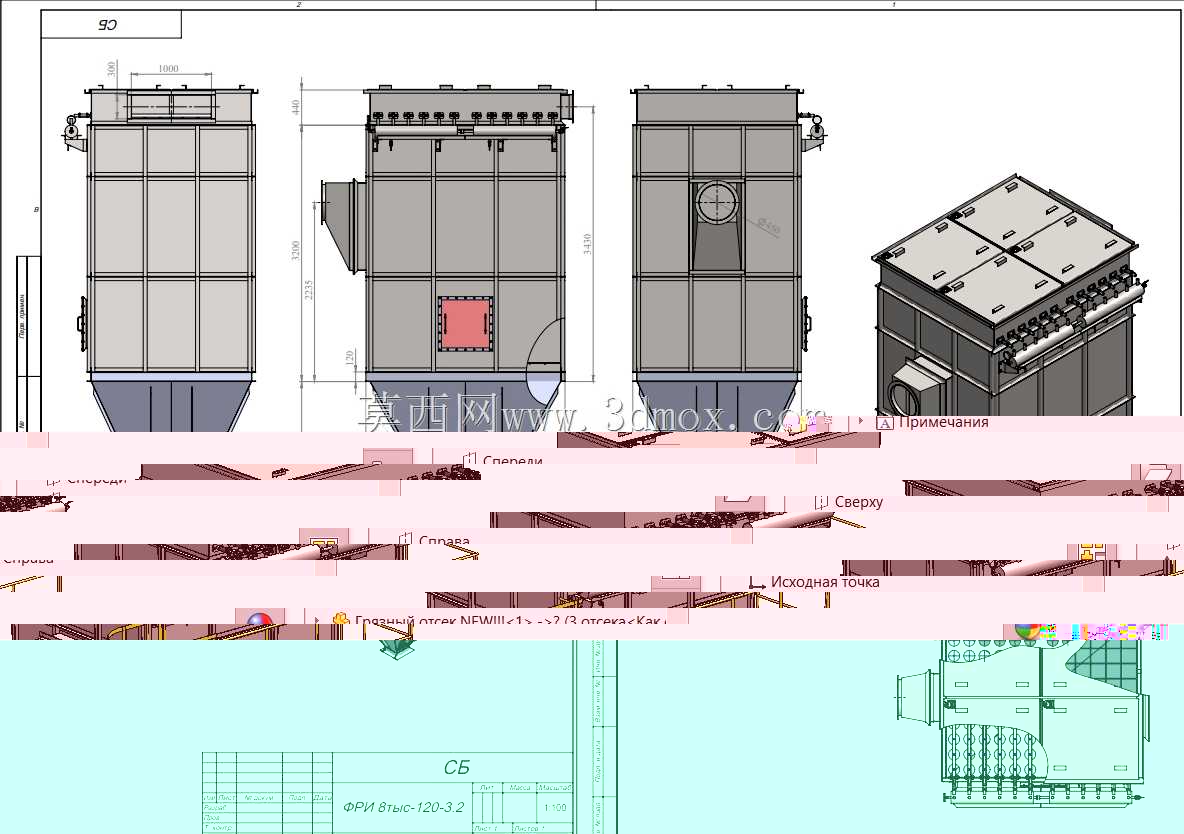Expand the Примечания tree node arrow

862,422
